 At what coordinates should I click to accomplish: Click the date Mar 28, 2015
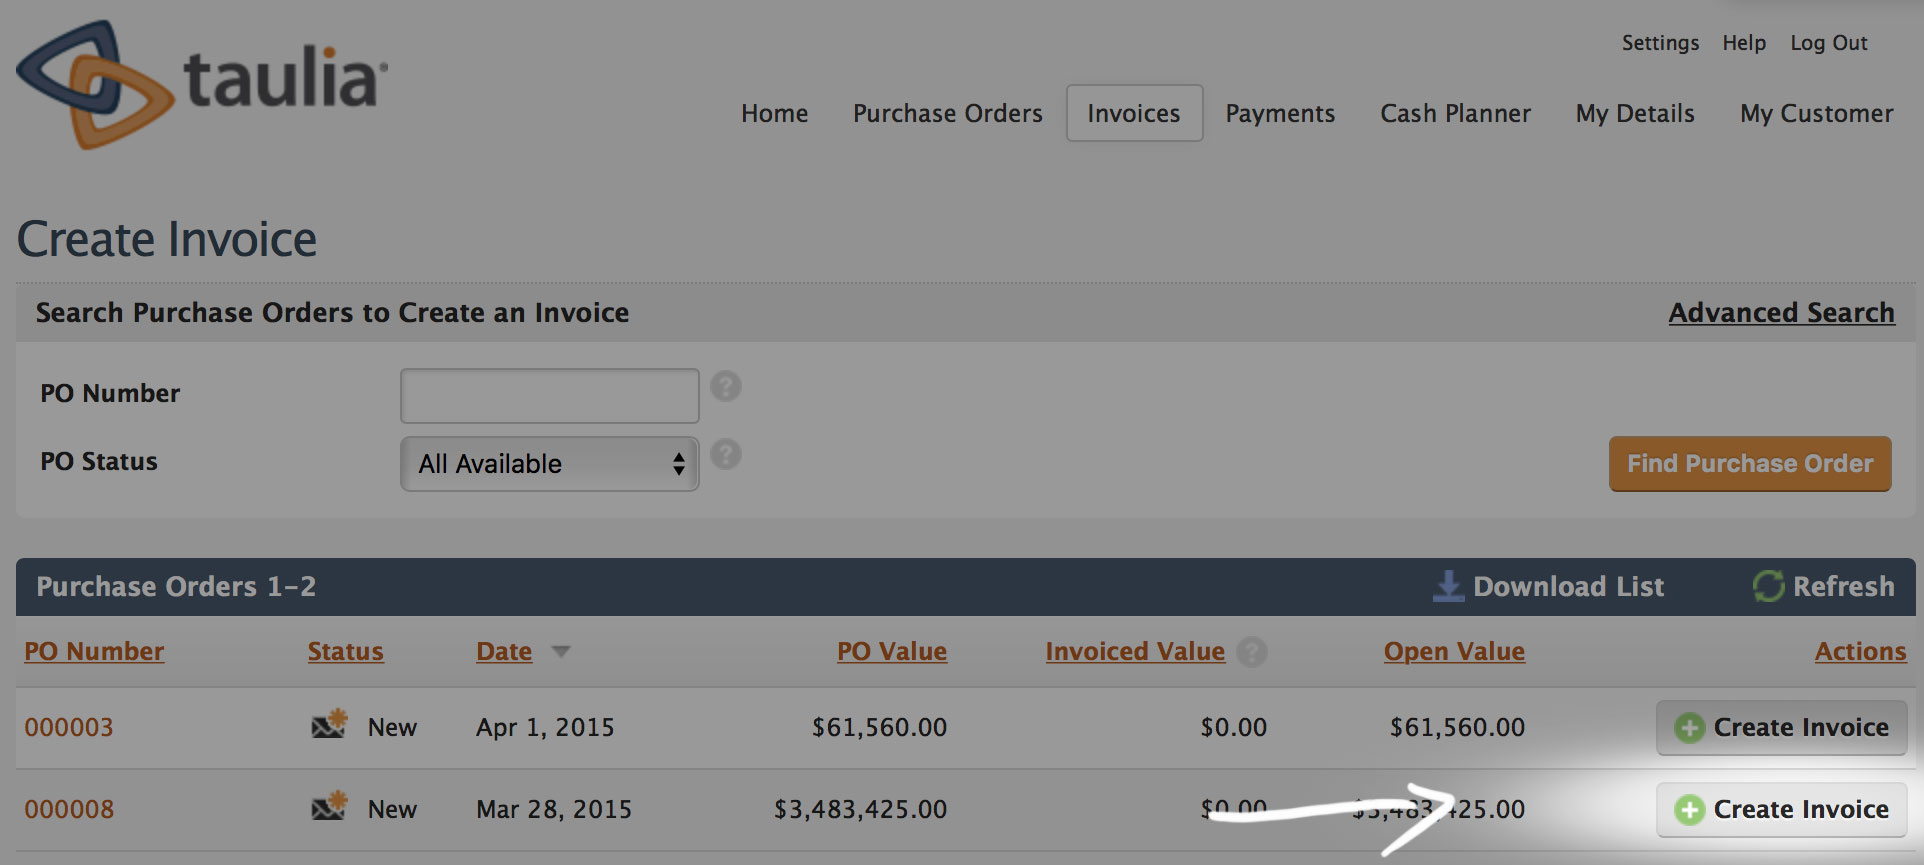point(554,810)
